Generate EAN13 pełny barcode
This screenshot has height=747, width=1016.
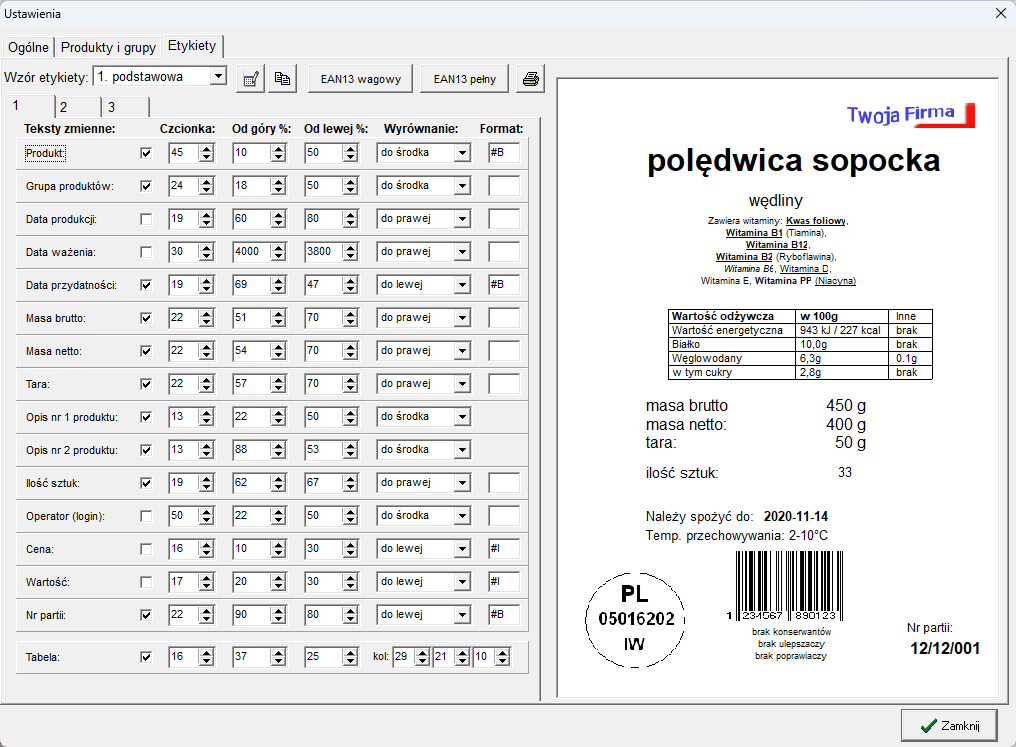click(465, 79)
